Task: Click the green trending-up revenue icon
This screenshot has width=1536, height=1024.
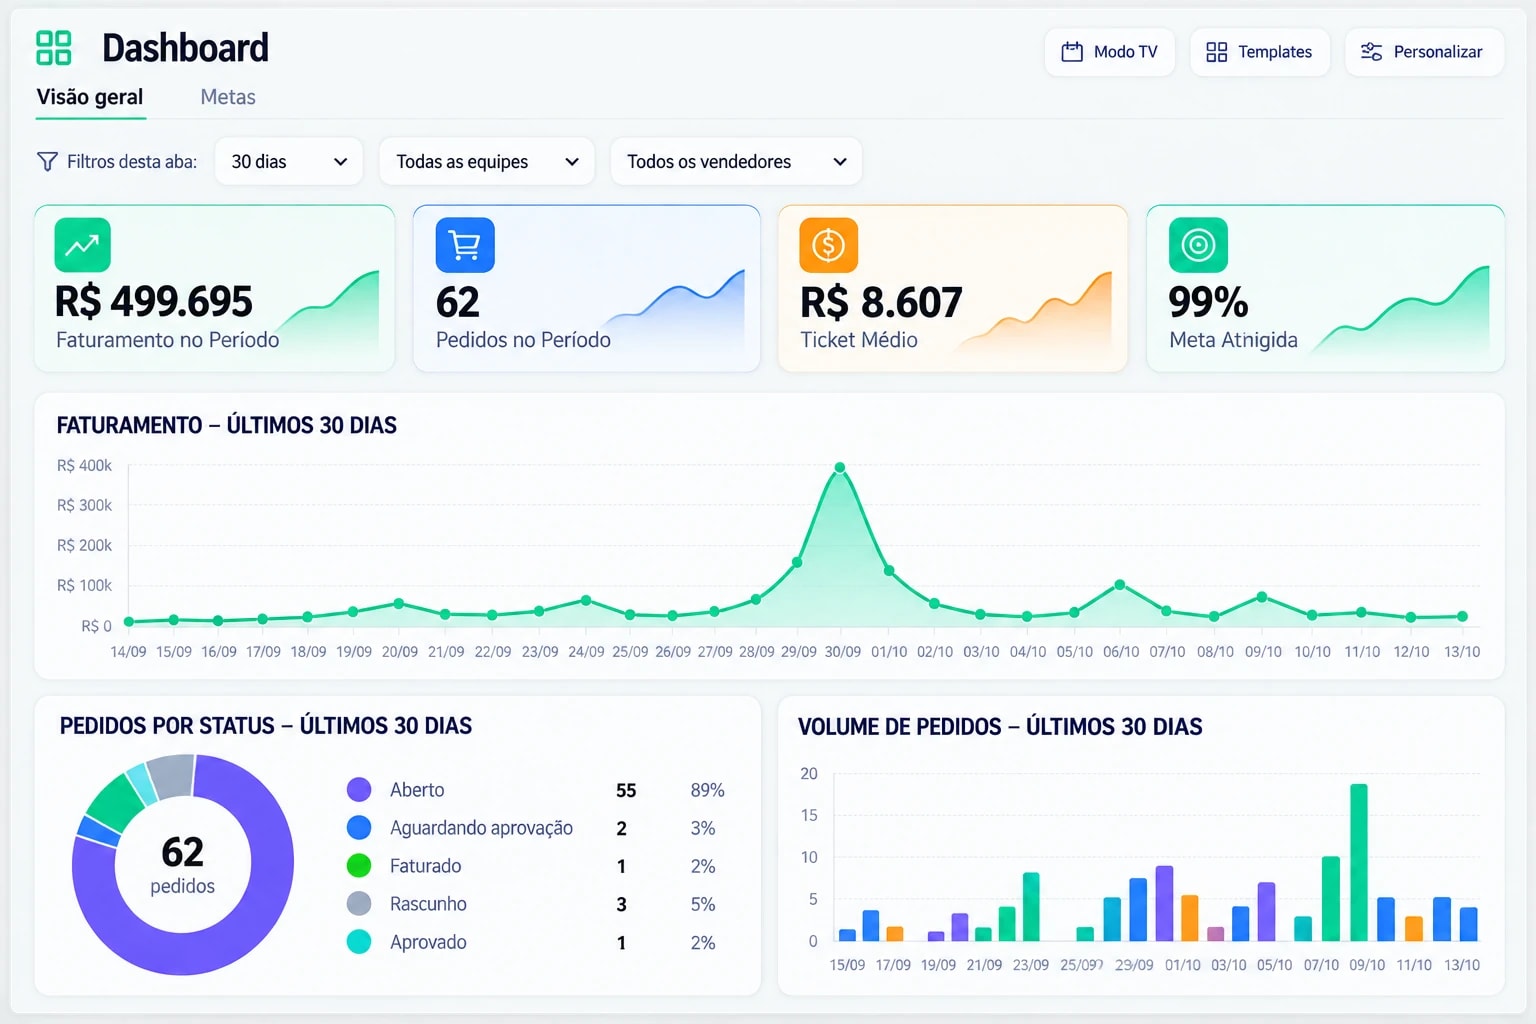Action: 82,245
